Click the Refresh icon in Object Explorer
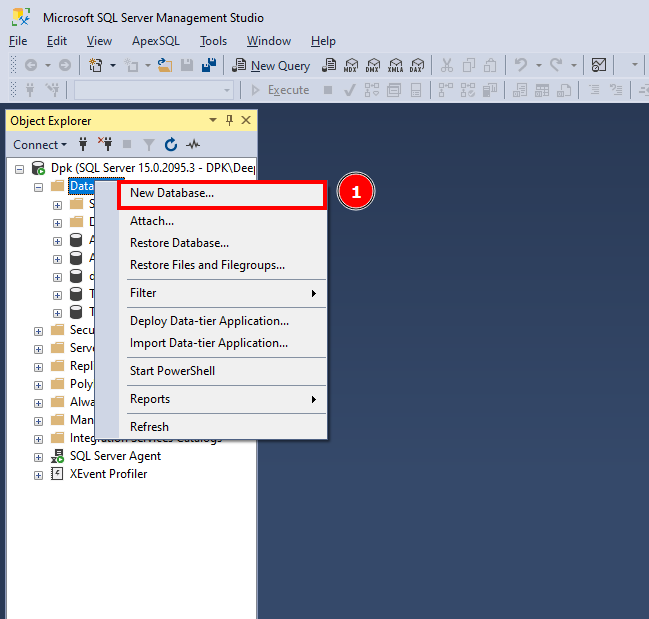This screenshot has width=649, height=619. point(171,144)
